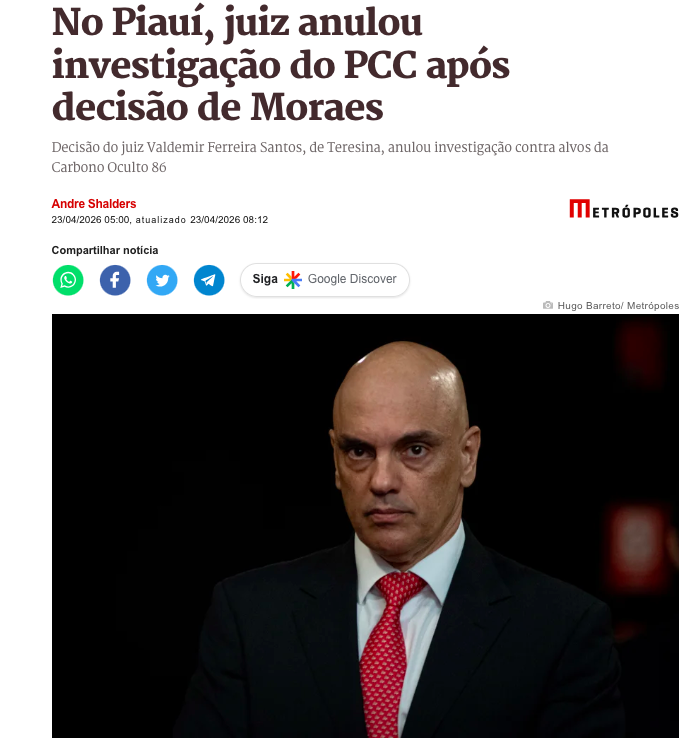Viewport: 697px width, 745px height.
Task: Click the Compartilhar notícia label
Action: click(x=105, y=250)
